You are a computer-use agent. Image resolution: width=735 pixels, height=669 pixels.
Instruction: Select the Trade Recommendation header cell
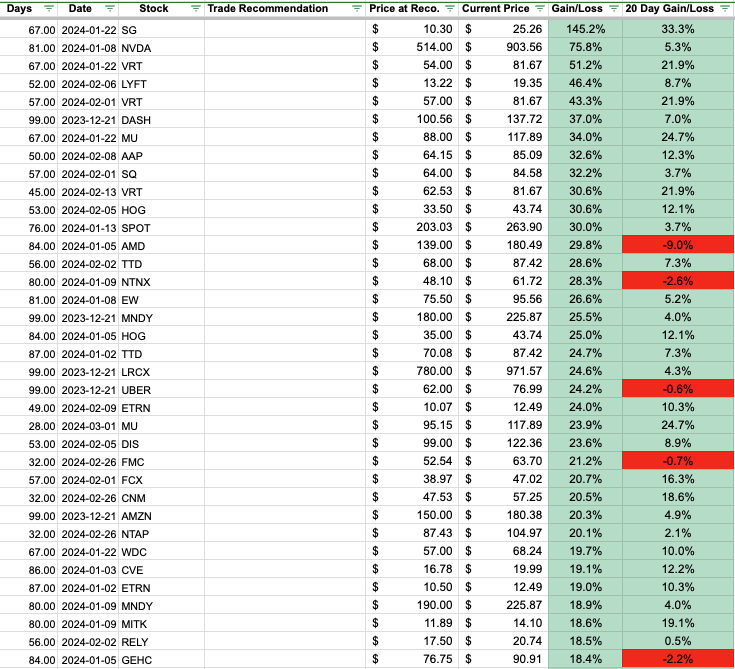point(285,8)
